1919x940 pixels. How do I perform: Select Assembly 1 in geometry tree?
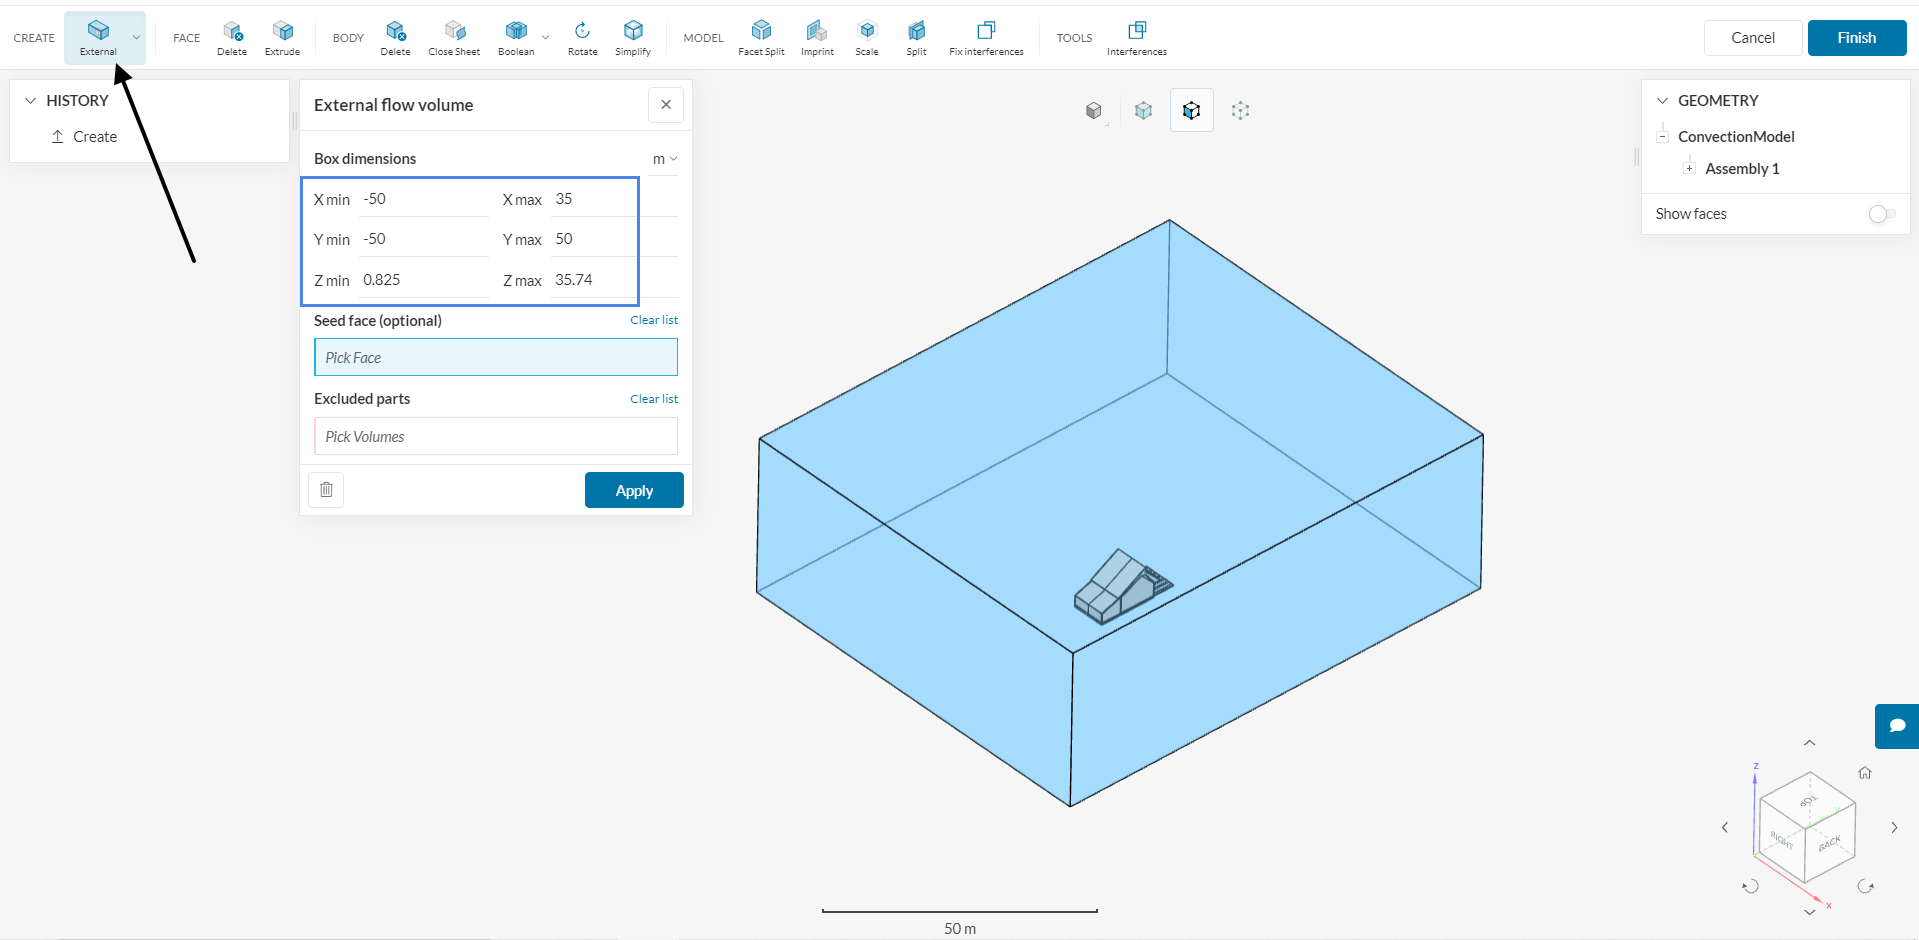click(1742, 169)
